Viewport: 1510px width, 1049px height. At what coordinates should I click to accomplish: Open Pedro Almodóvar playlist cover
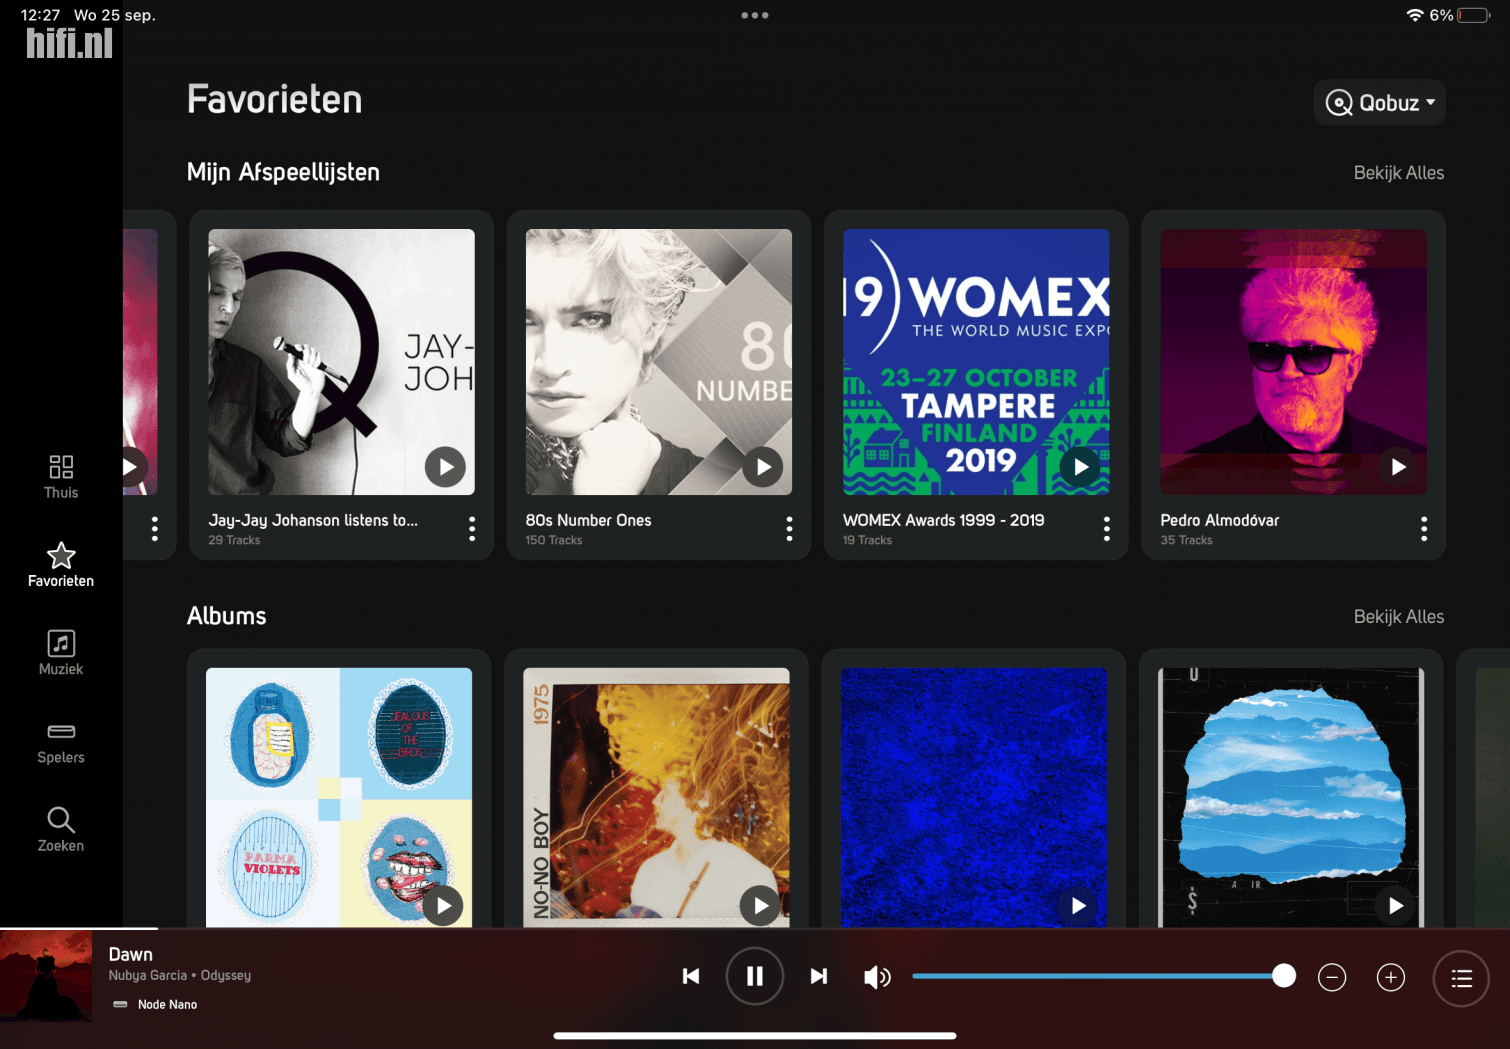coord(1293,362)
